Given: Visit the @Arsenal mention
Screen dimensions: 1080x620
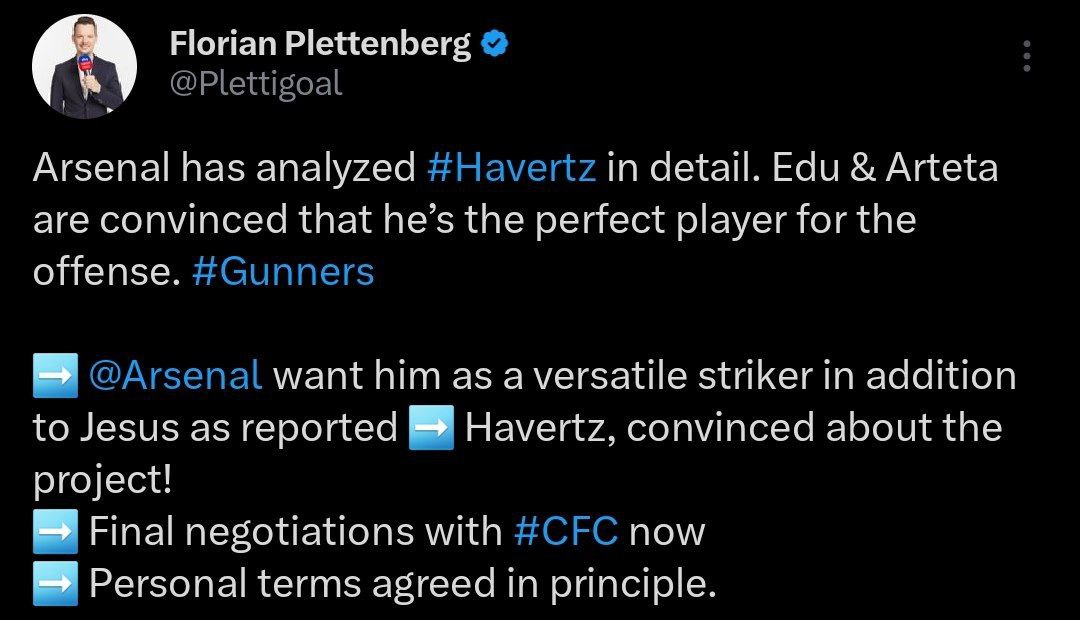Looking at the screenshot, I should [176, 375].
